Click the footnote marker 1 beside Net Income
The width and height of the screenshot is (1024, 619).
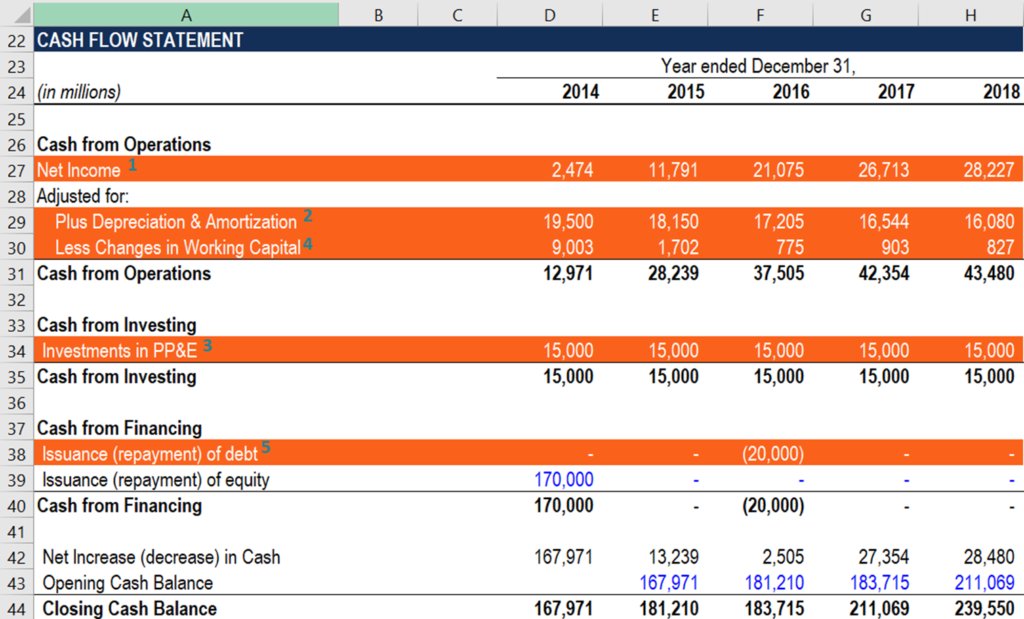(x=131, y=164)
